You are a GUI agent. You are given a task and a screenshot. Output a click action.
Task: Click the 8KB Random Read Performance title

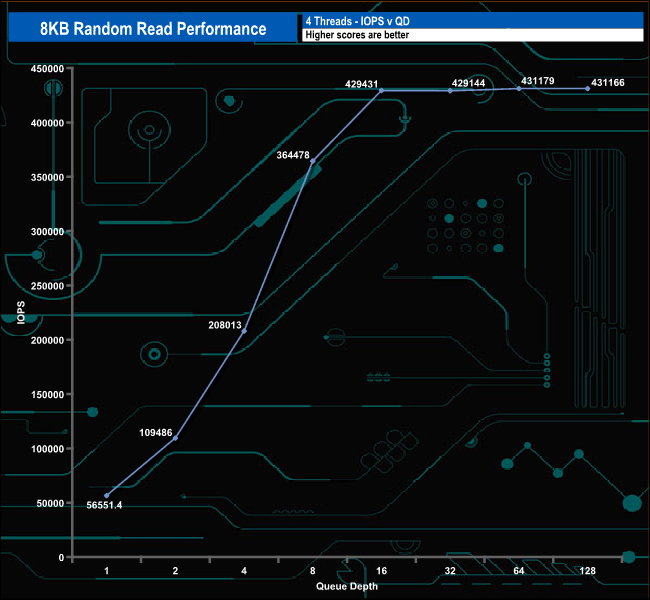tap(153, 28)
